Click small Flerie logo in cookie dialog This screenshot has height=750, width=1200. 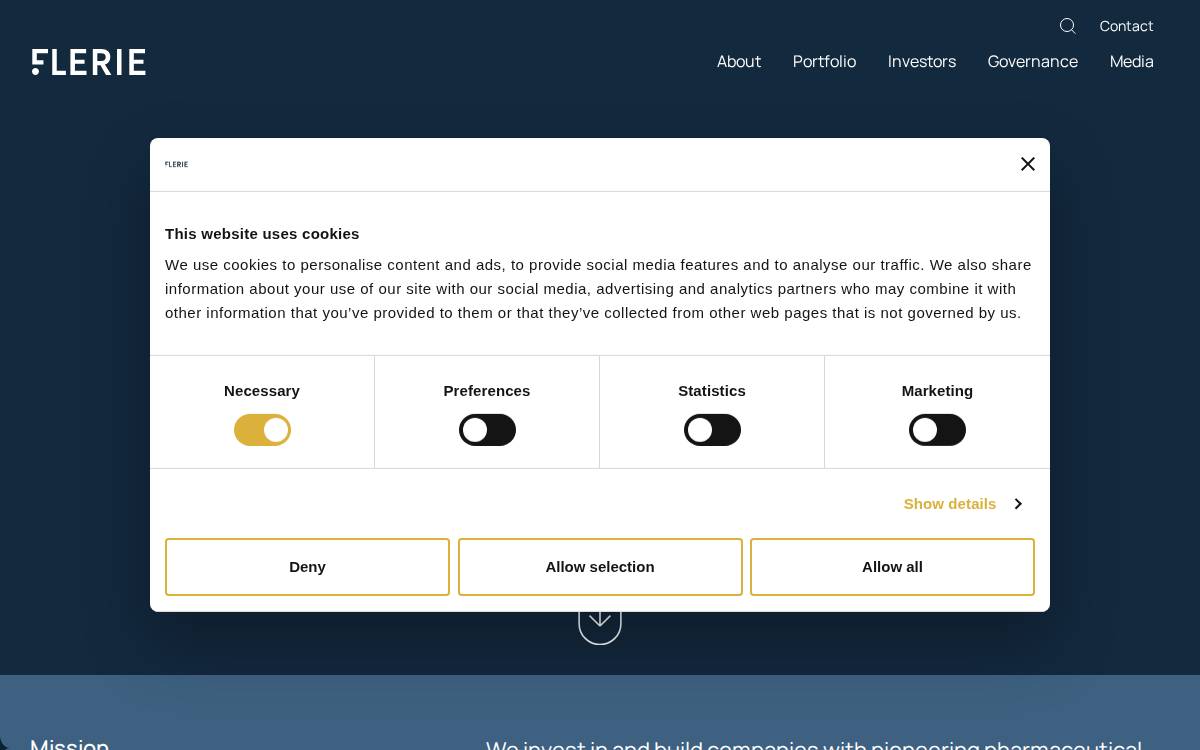tap(176, 164)
